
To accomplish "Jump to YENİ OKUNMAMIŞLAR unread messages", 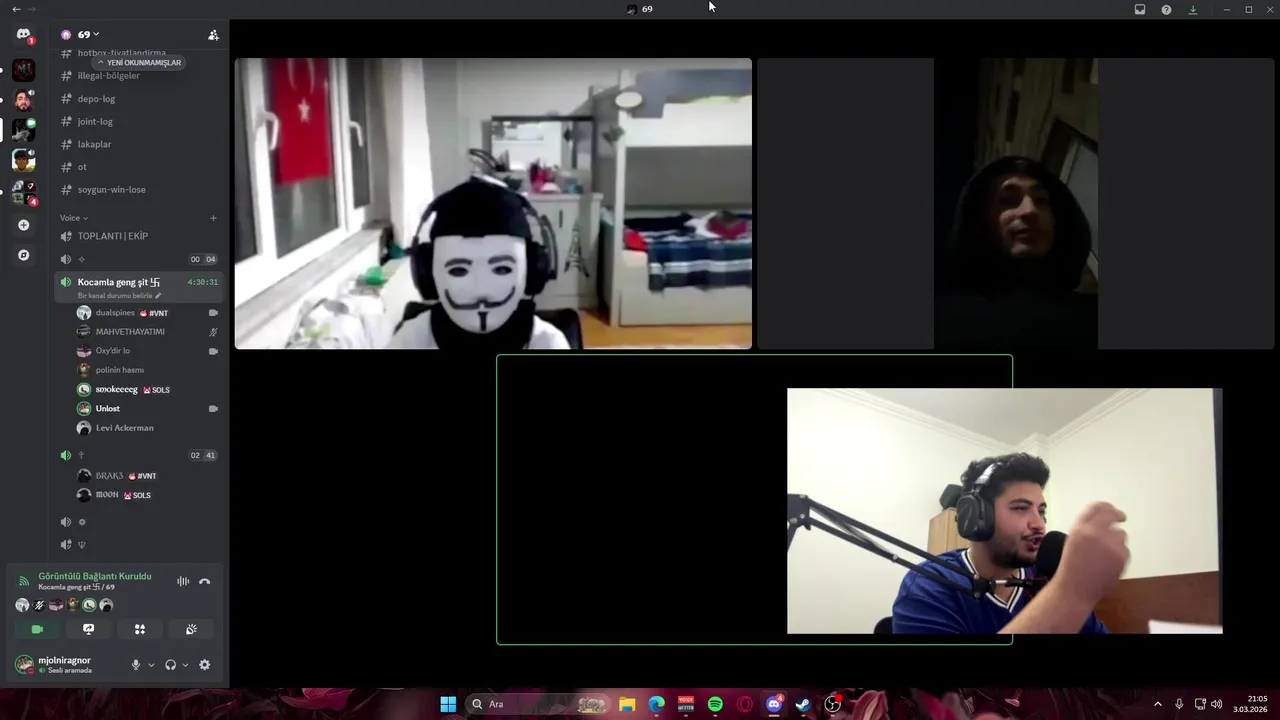I will [140, 62].
